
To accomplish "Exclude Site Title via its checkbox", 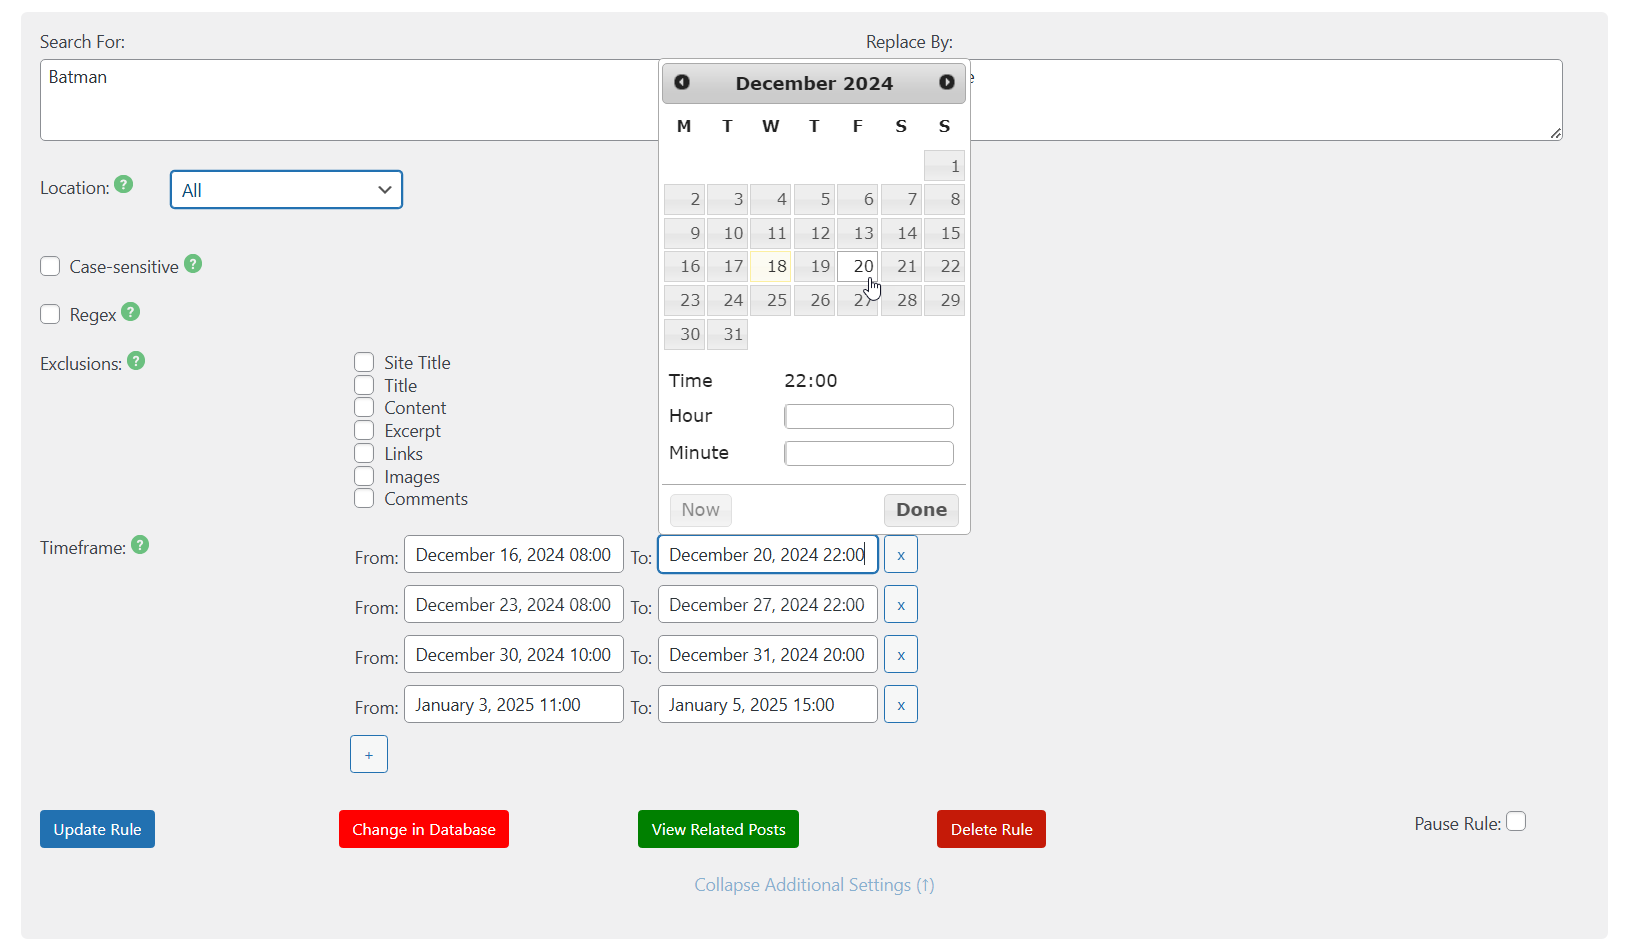I will (x=364, y=362).
